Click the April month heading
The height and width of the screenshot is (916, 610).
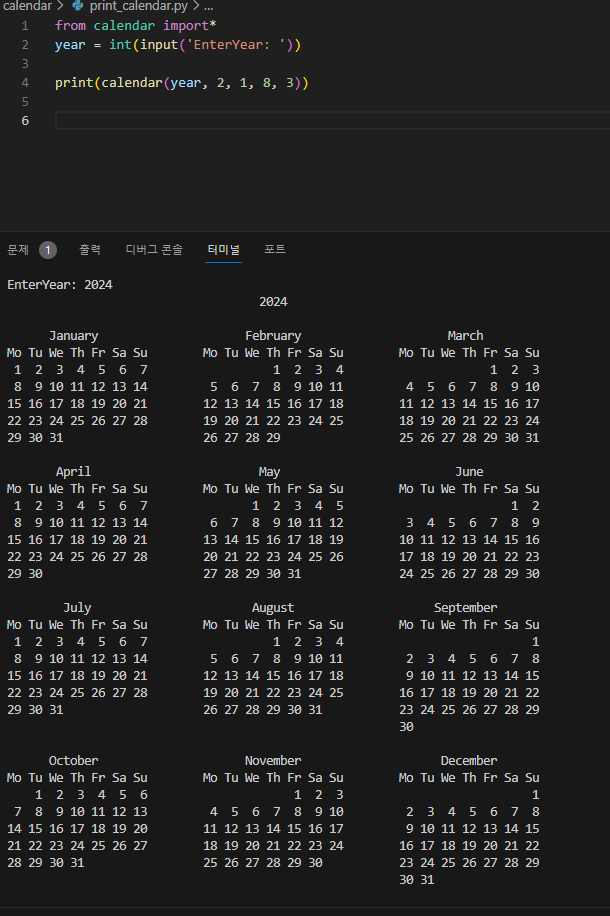tap(74, 472)
